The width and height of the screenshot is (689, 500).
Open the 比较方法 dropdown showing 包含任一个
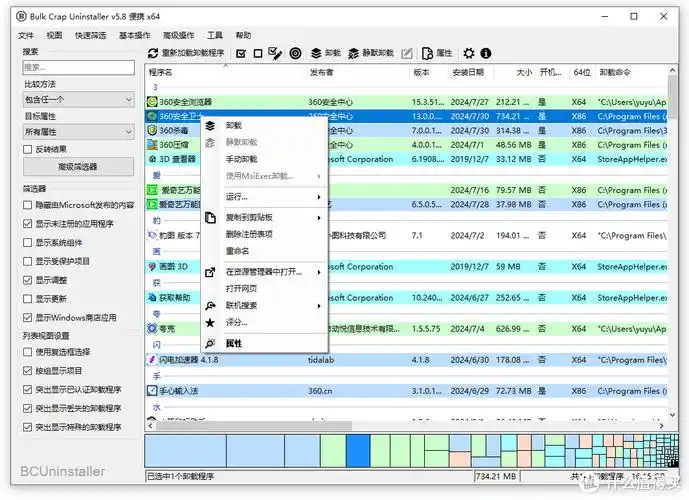coord(78,99)
